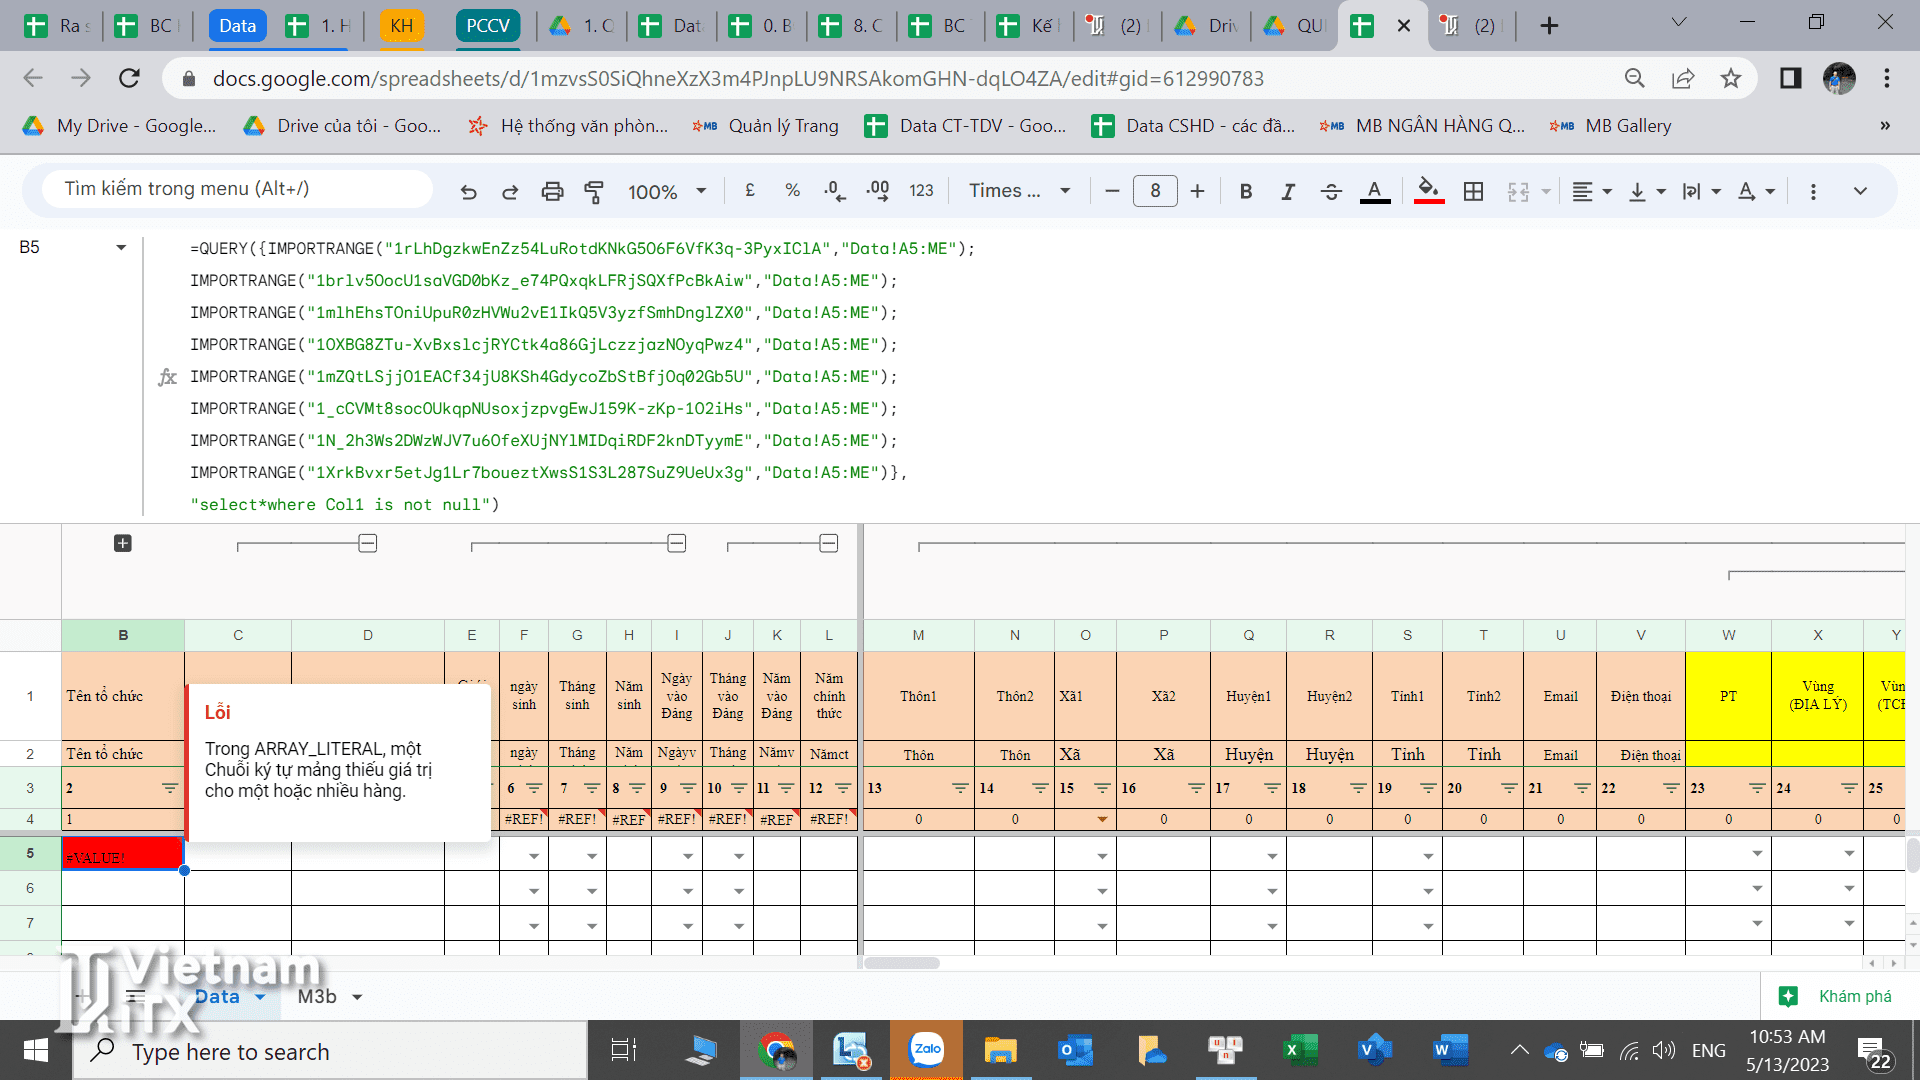Open the zoom 100% dropdown

click(x=667, y=191)
